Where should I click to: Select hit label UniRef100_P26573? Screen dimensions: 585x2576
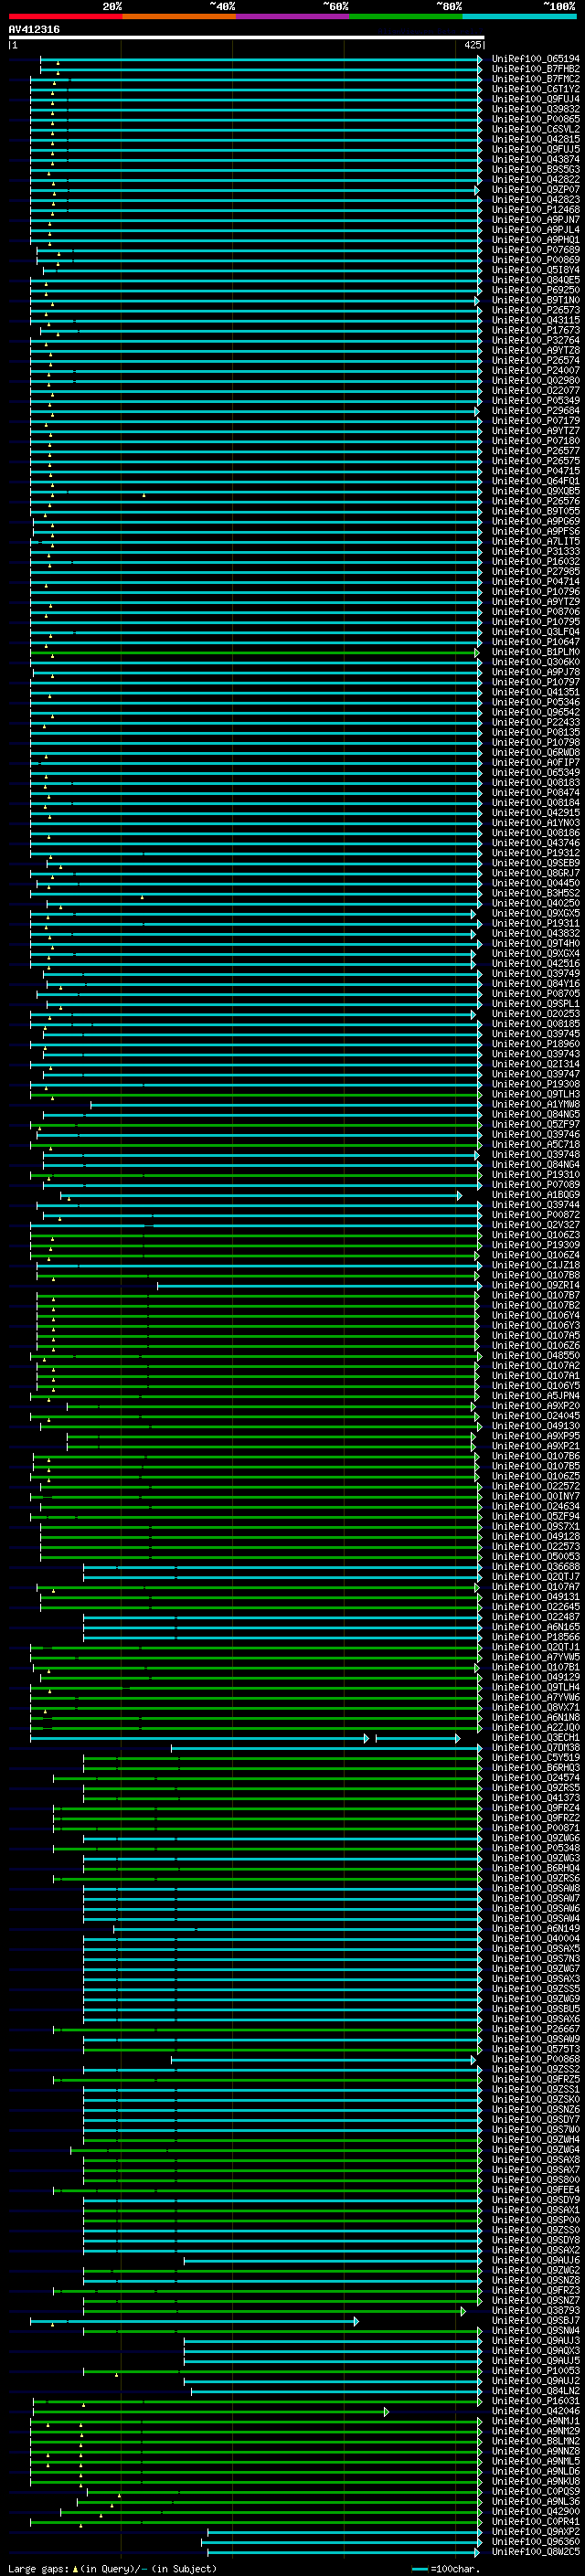click(x=535, y=310)
